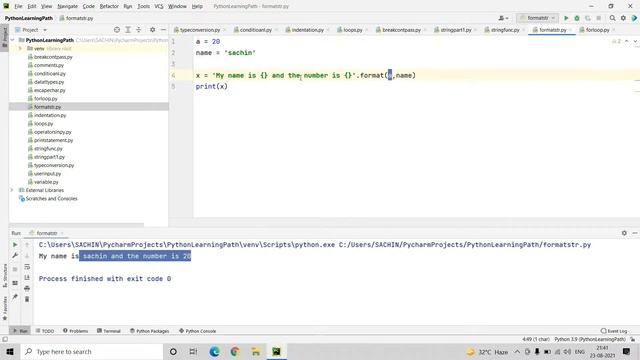Open wrench settings icon in Run panel

(15, 256)
